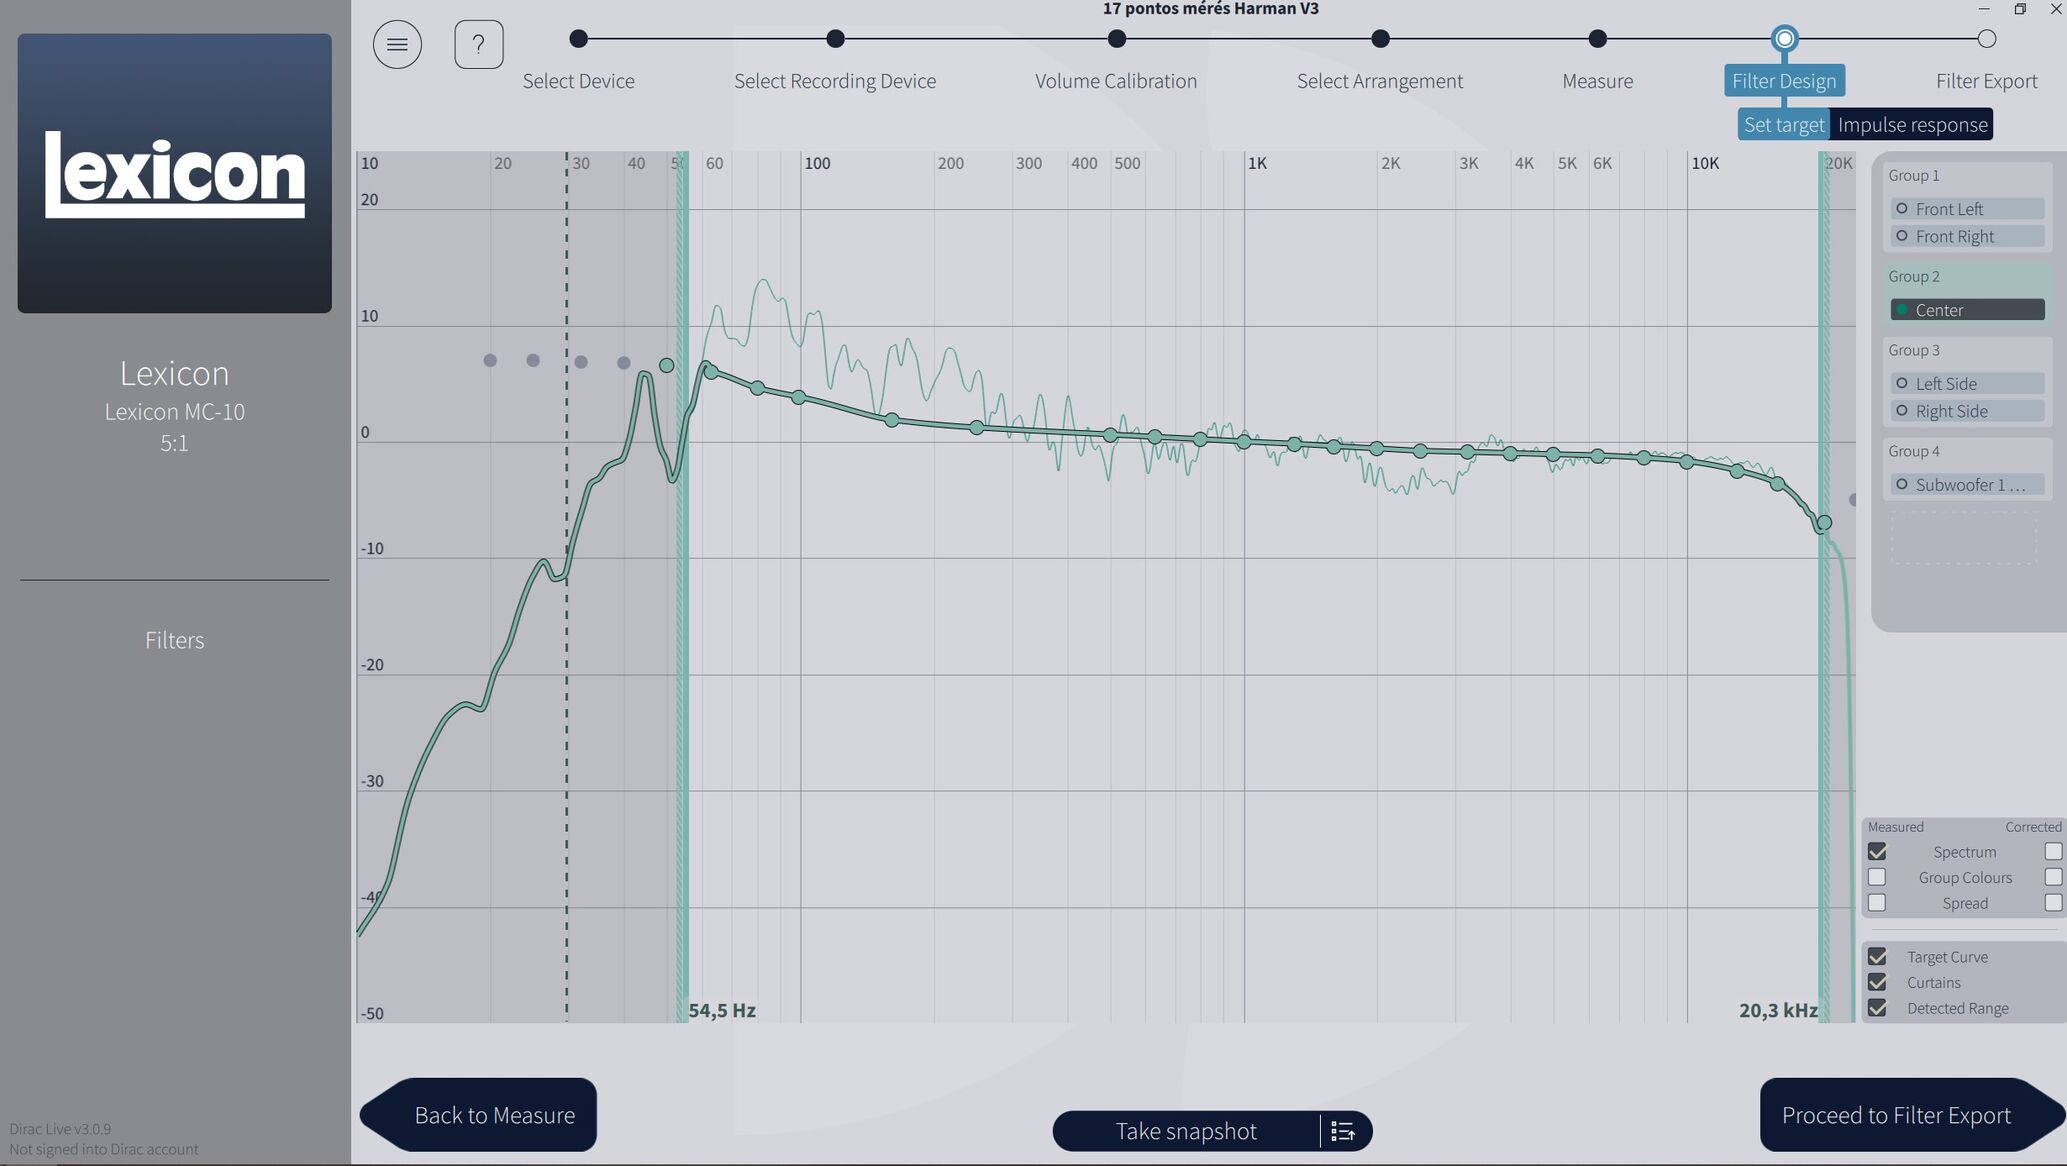Select the Subwoofer 1 channel
Screen dimensions: 2067x1166
click(1966, 485)
